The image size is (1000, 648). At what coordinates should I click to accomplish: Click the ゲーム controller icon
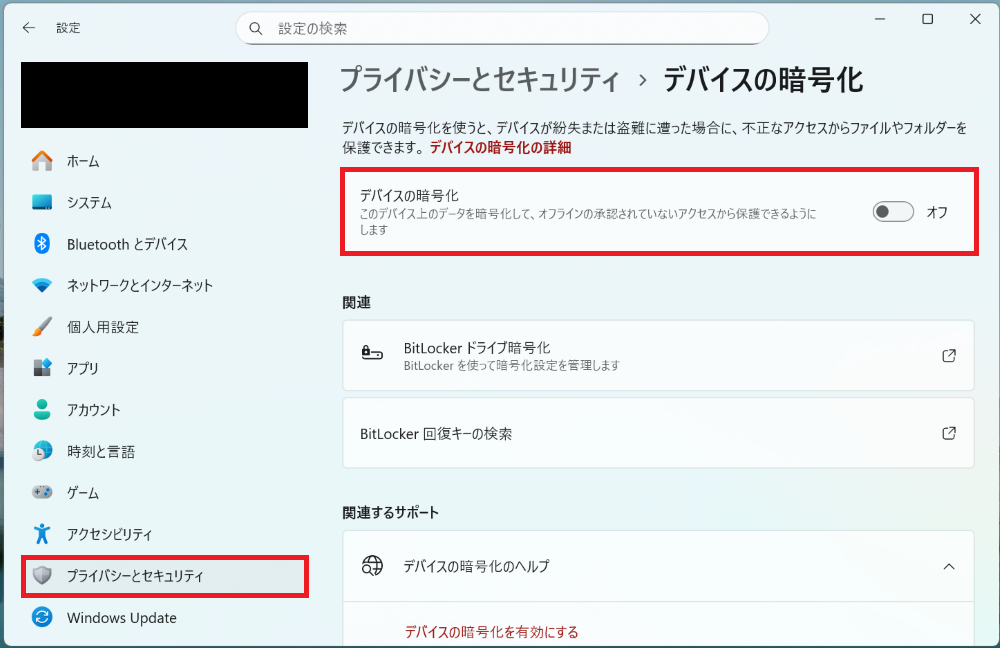pyautogui.click(x=42, y=492)
